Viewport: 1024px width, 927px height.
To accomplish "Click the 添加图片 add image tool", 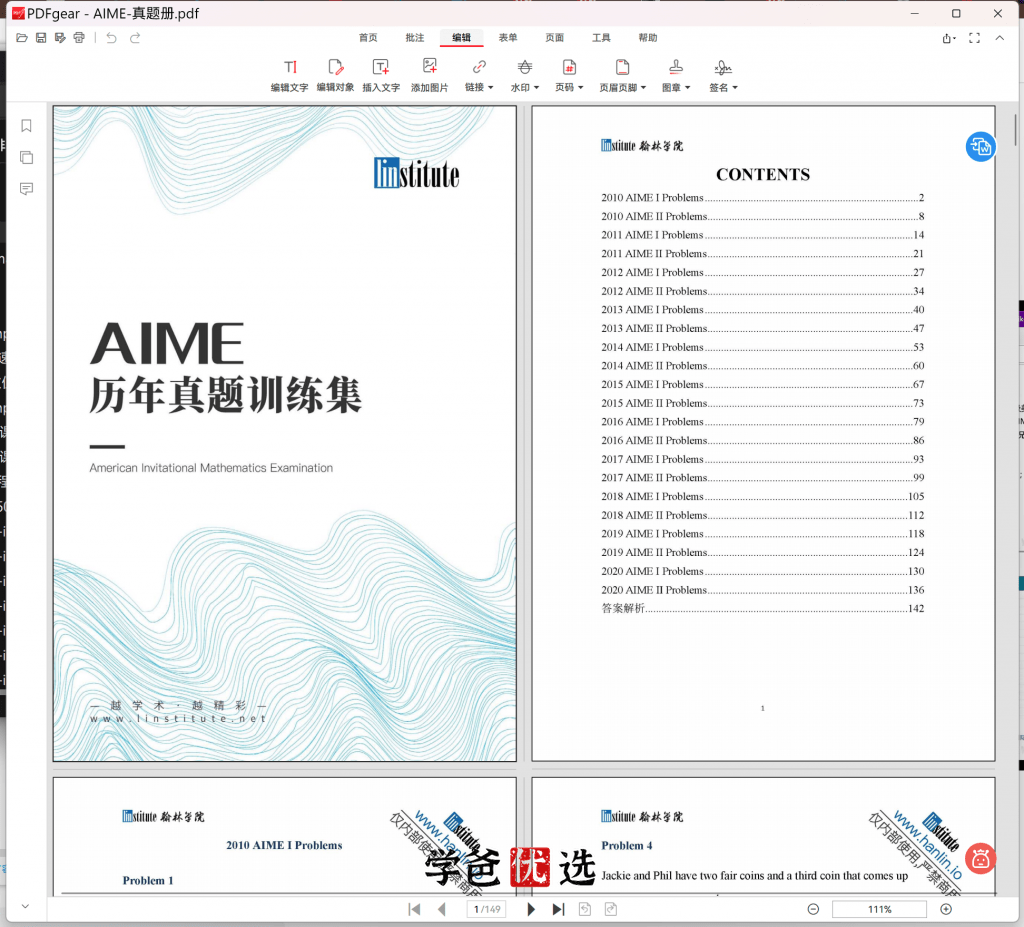I will click(x=430, y=75).
